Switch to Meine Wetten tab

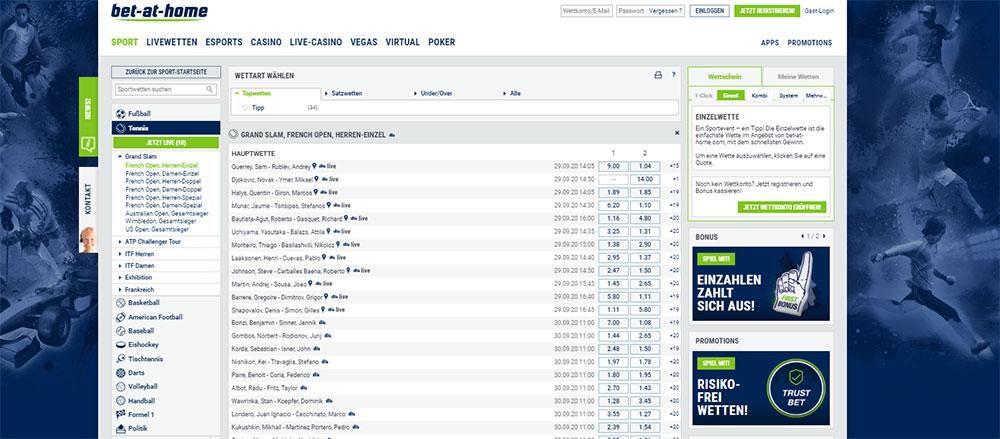pos(798,77)
